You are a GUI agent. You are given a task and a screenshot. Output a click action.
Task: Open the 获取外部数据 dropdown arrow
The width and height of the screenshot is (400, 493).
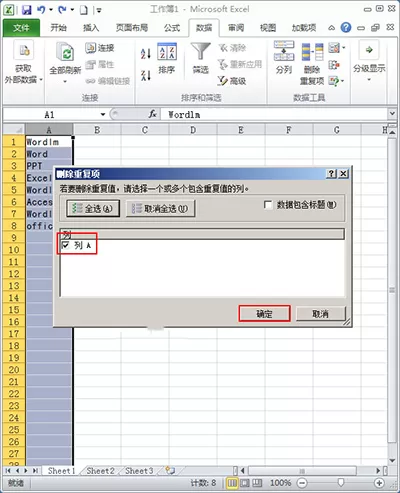(x=41, y=80)
